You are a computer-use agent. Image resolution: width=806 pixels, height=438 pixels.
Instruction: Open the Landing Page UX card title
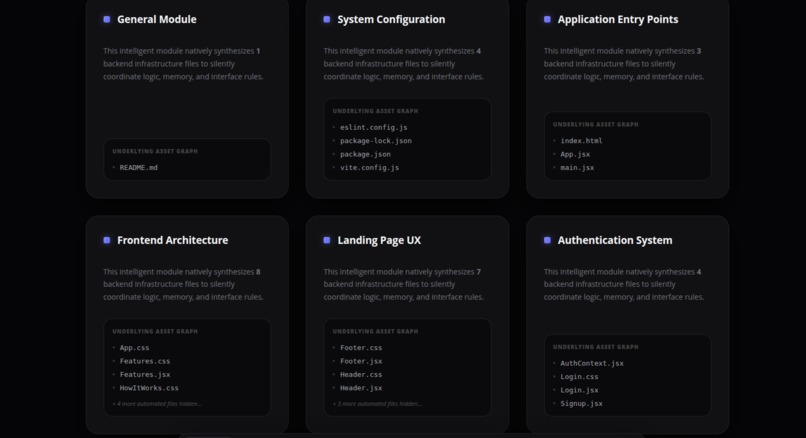pyautogui.click(x=379, y=240)
